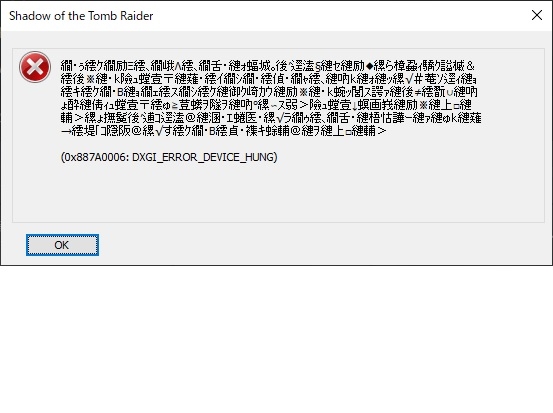This screenshot has width=553, height=413.
Task: Click the 0x887A0006 hex code
Action: 95,157
